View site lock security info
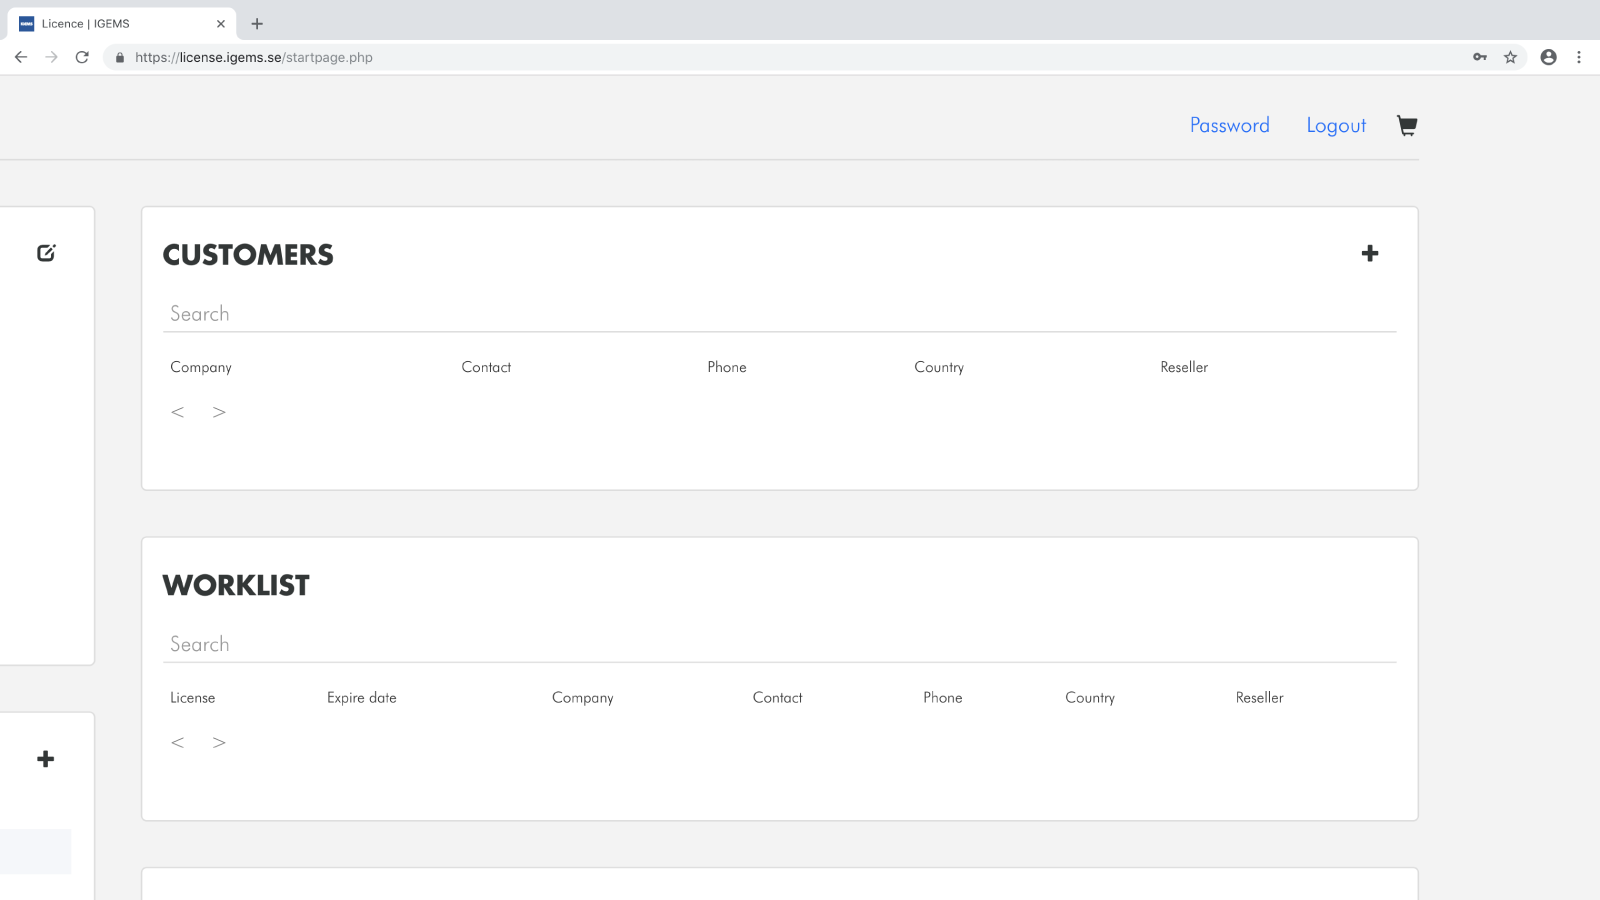The width and height of the screenshot is (1600, 900). click(120, 57)
